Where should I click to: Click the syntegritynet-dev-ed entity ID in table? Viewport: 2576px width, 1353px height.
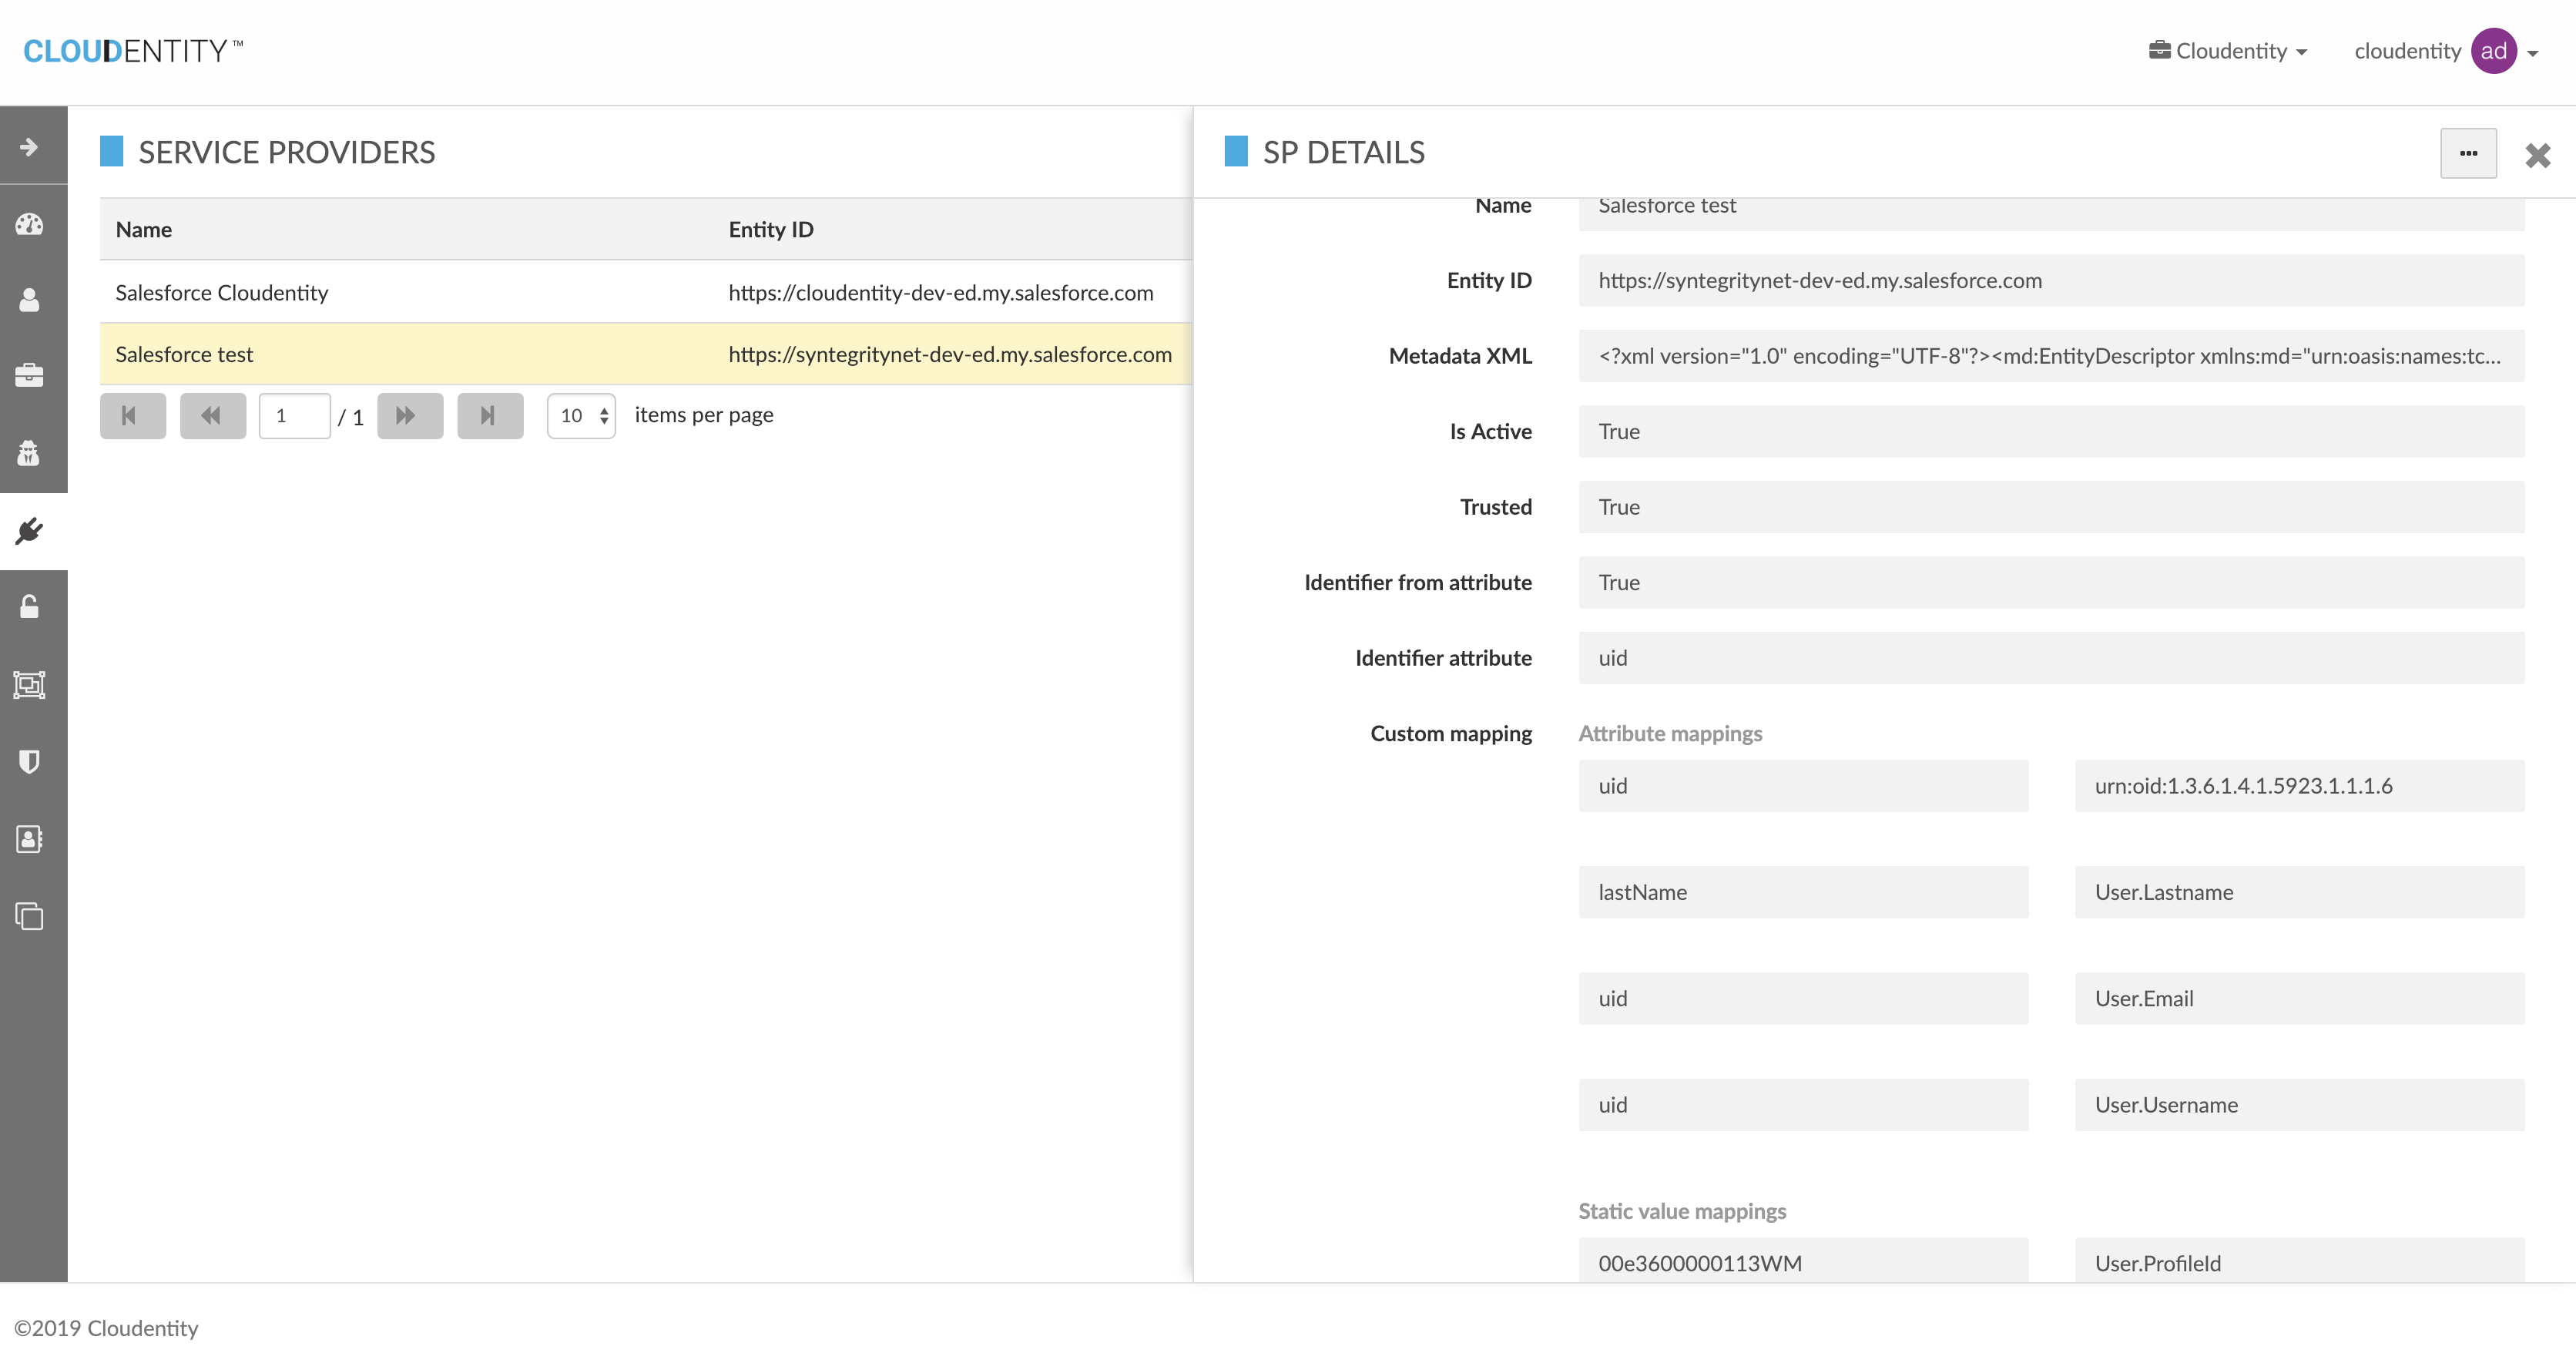click(x=950, y=354)
